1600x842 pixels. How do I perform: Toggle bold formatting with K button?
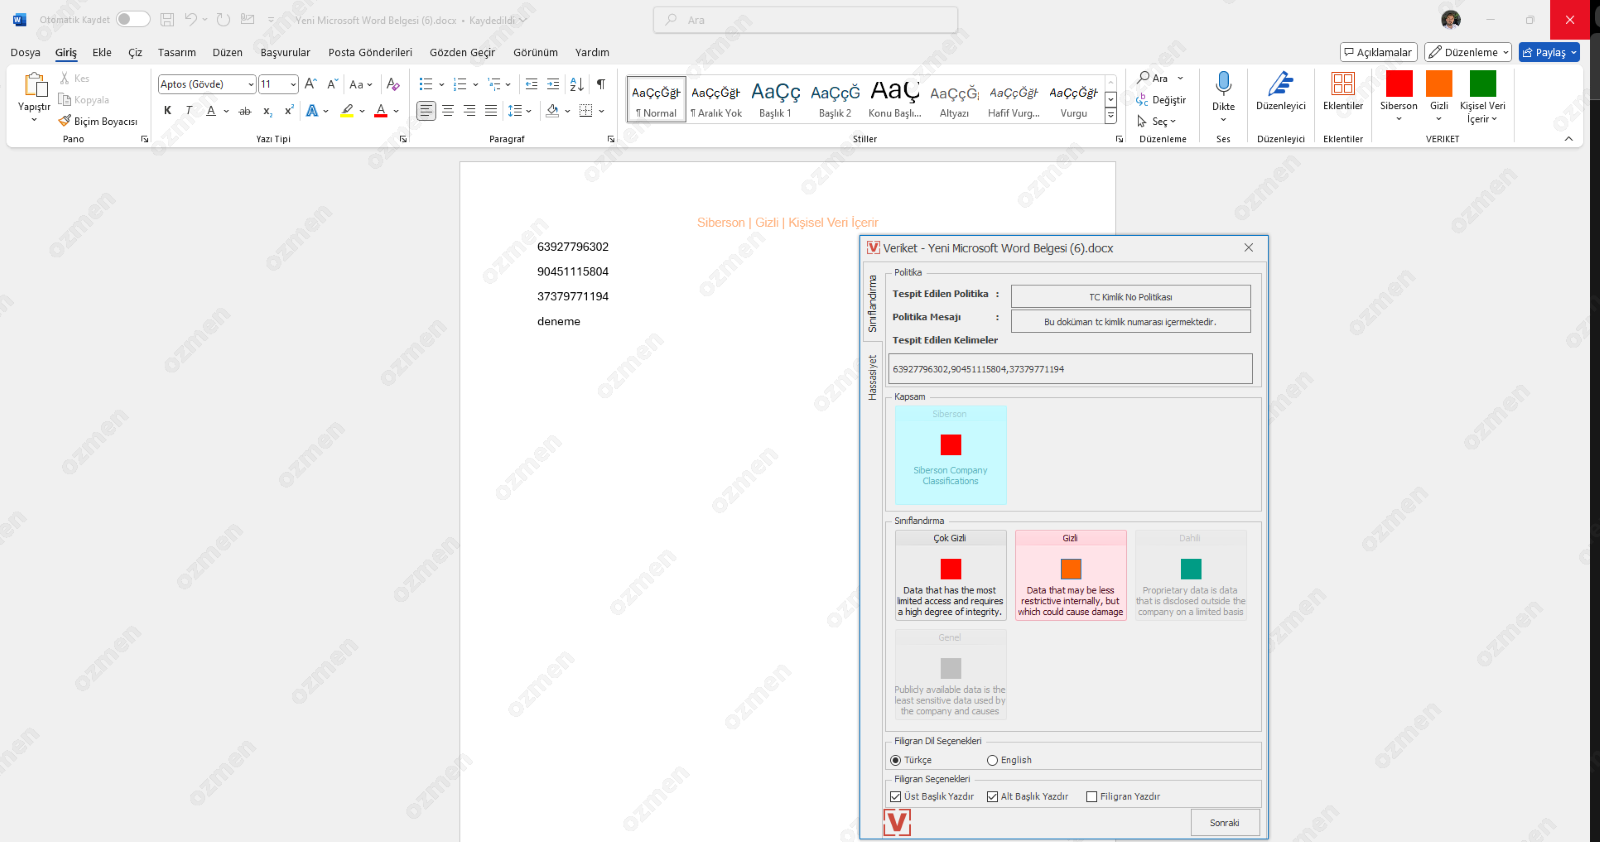167,111
